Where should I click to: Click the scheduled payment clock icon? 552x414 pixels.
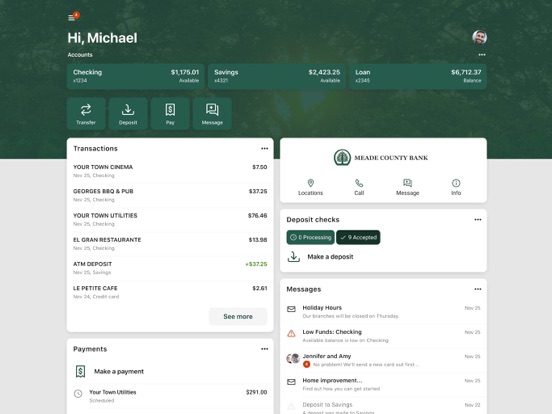(78, 394)
